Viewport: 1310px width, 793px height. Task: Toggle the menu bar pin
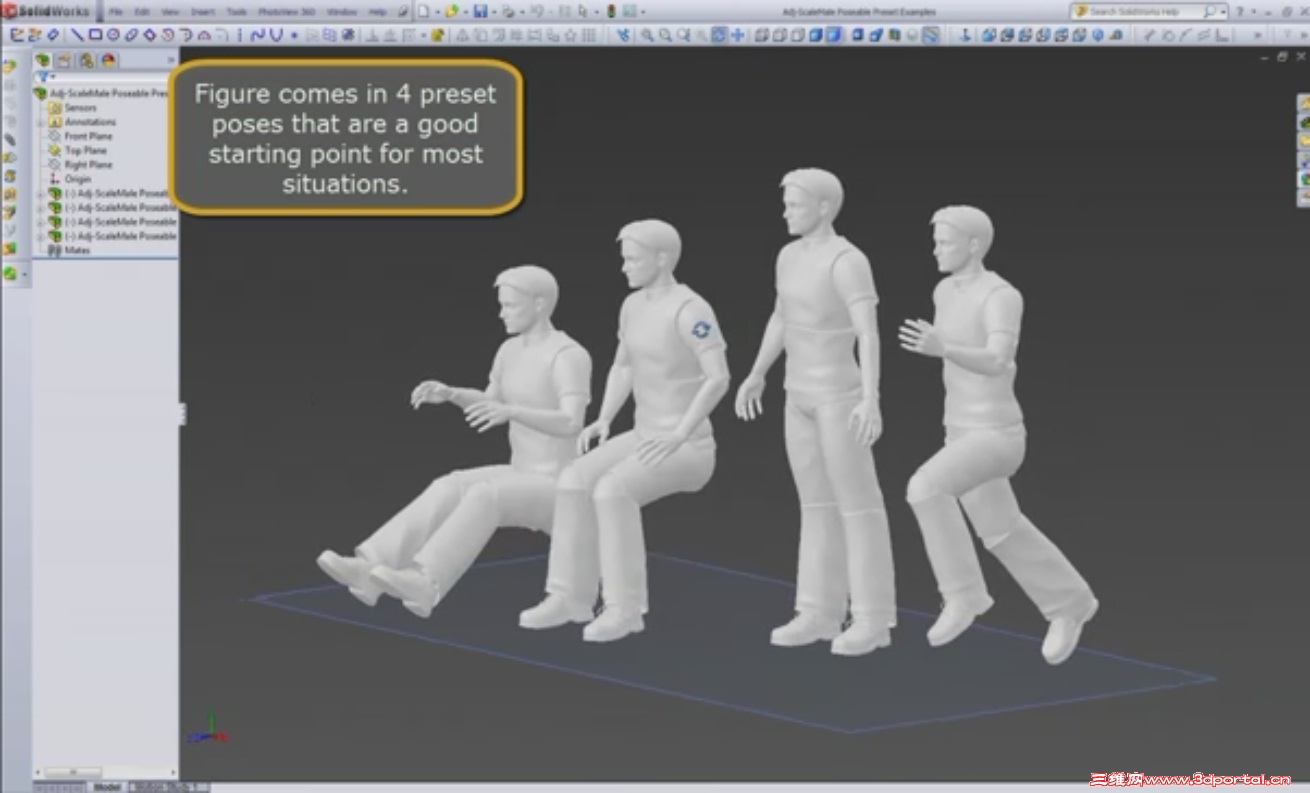(403, 11)
